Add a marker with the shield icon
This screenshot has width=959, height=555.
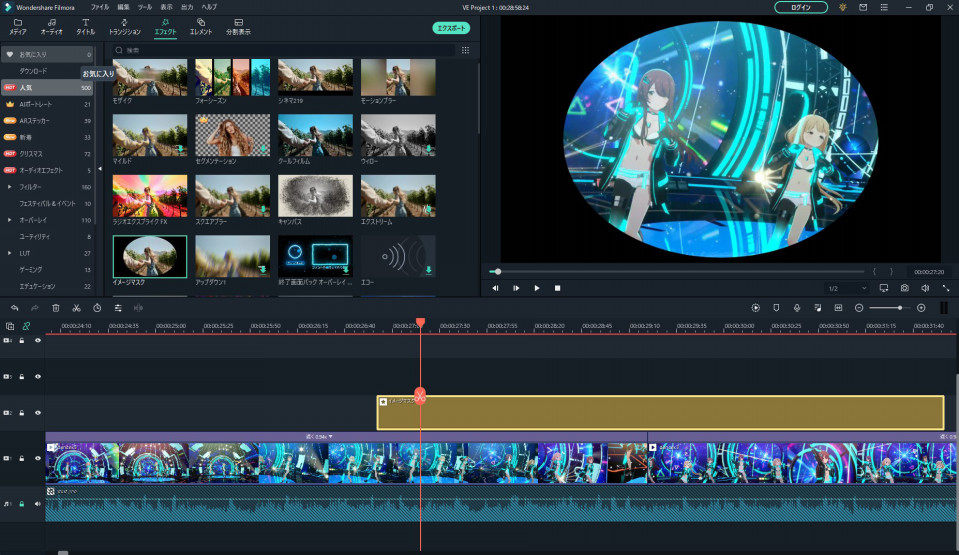pyautogui.click(x=776, y=308)
